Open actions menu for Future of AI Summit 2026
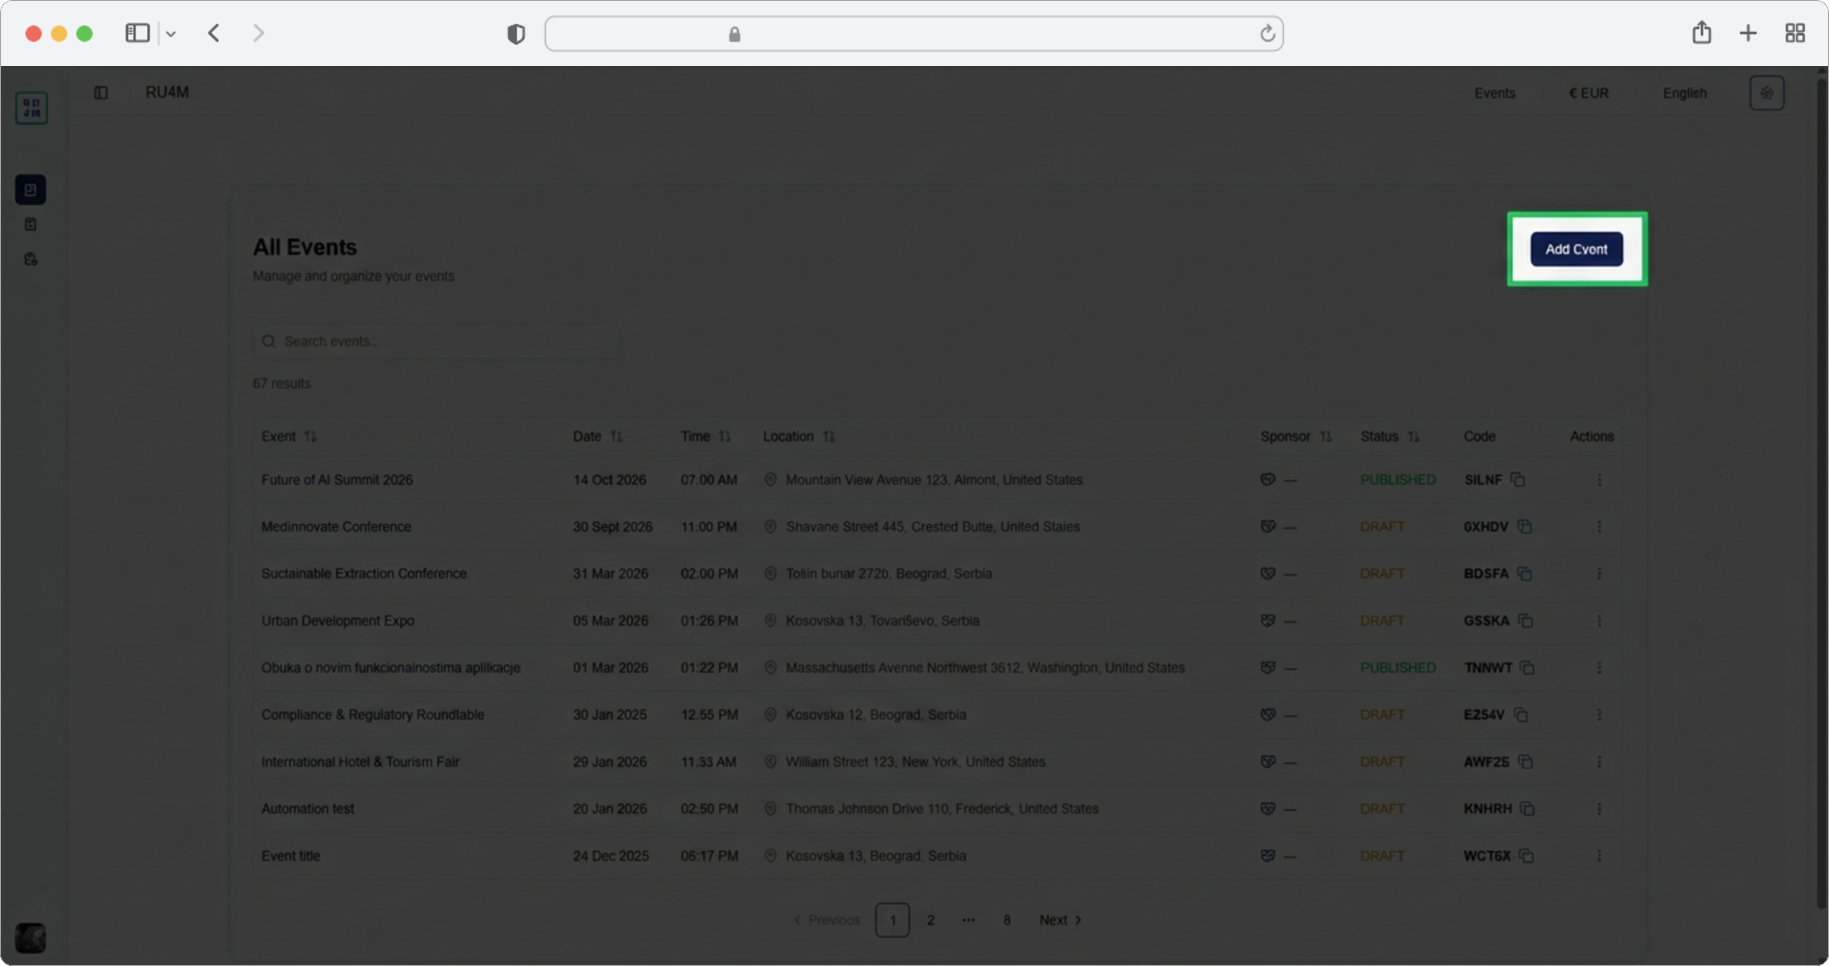1829x966 pixels. (x=1599, y=480)
